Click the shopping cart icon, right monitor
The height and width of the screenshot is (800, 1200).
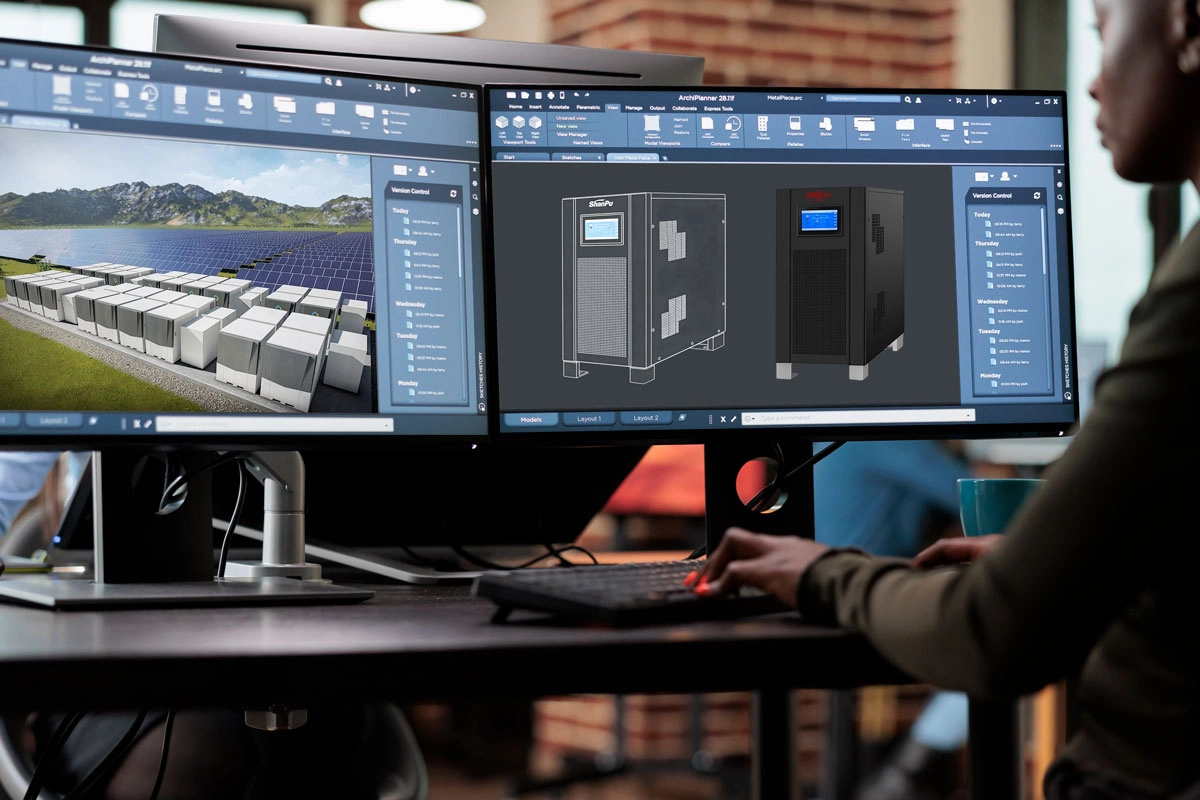[959, 101]
